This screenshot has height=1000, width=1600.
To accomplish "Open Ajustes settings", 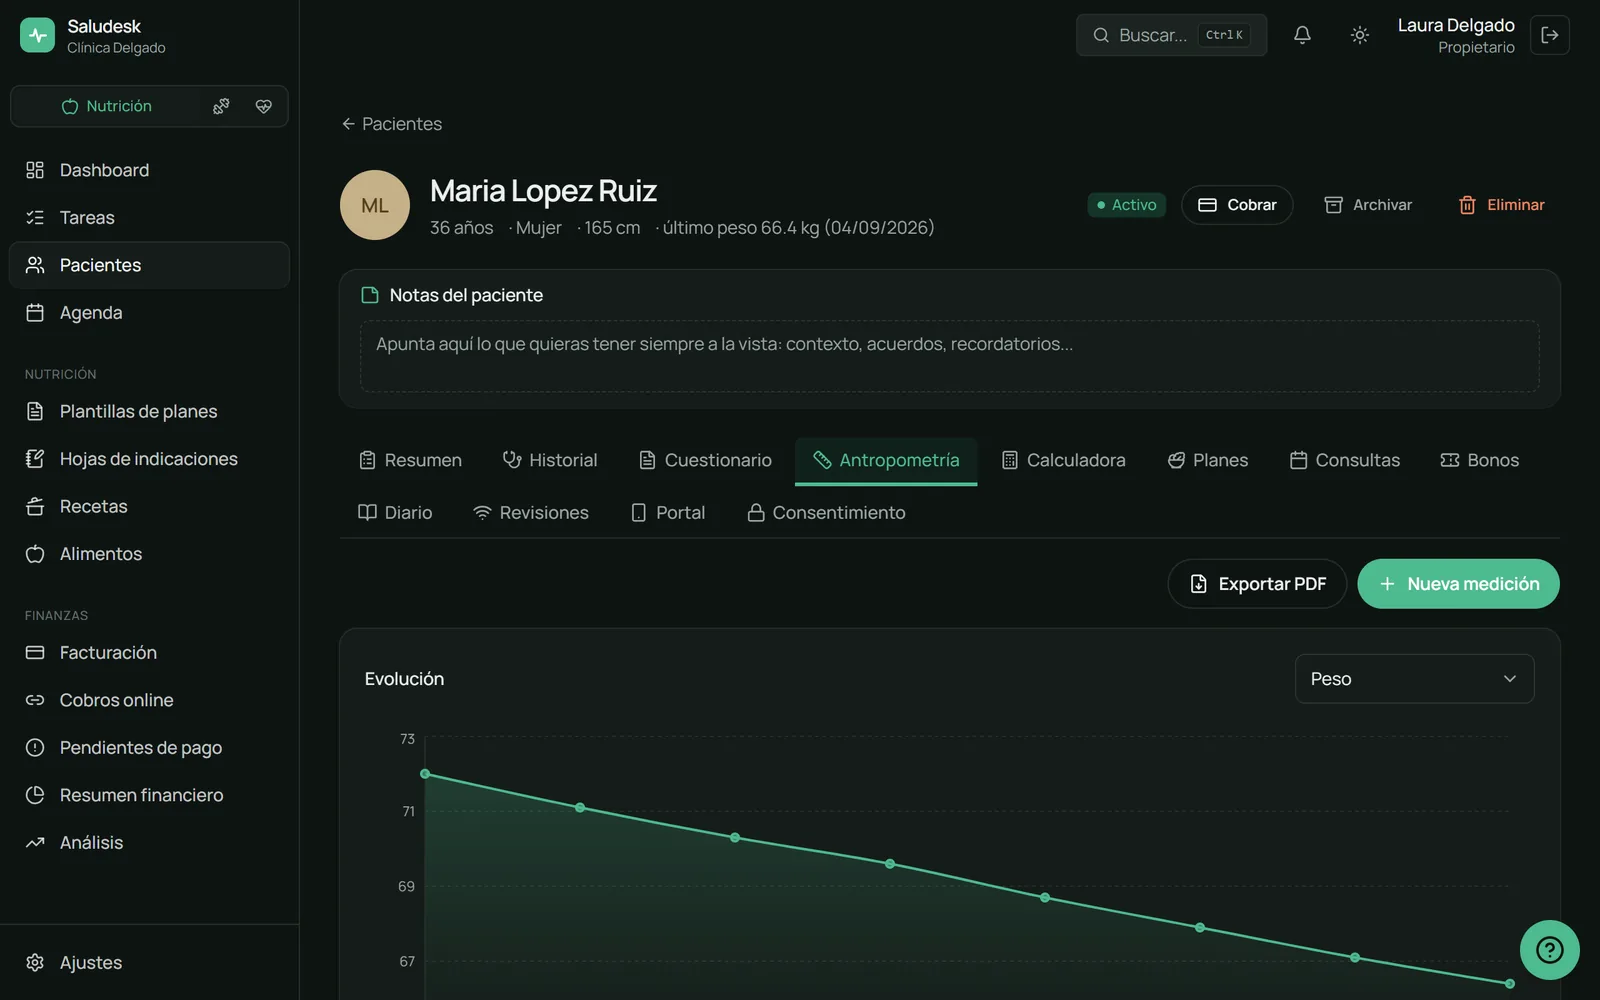I will tap(149, 962).
